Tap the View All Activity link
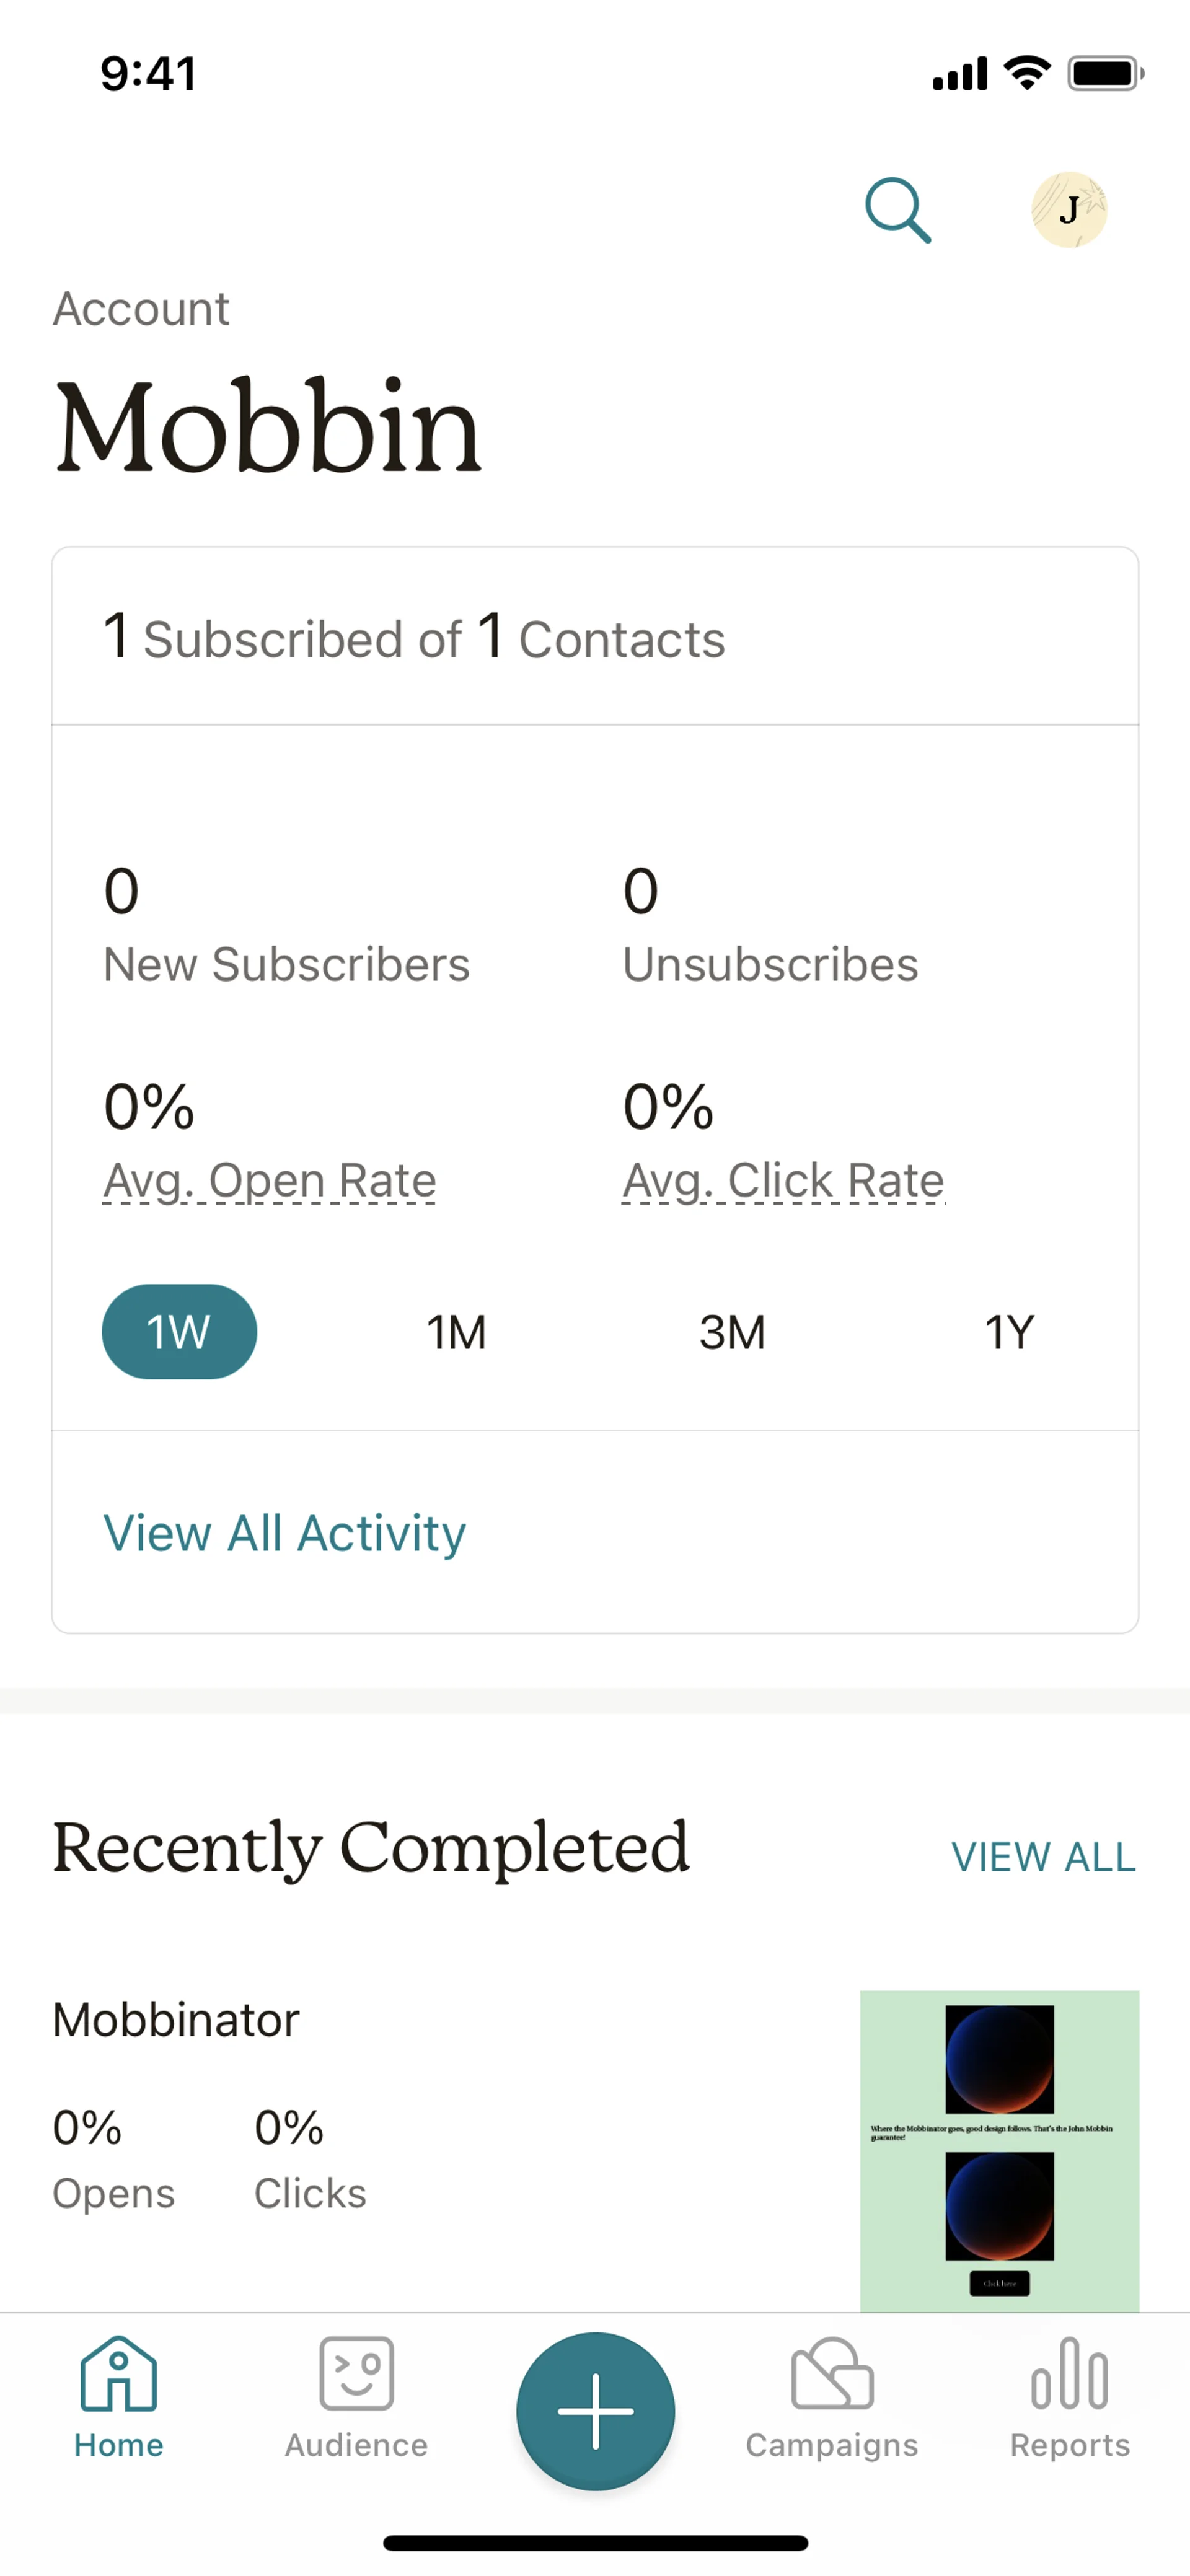Image resolution: width=1190 pixels, height=2576 pixels. point(285,1533)
